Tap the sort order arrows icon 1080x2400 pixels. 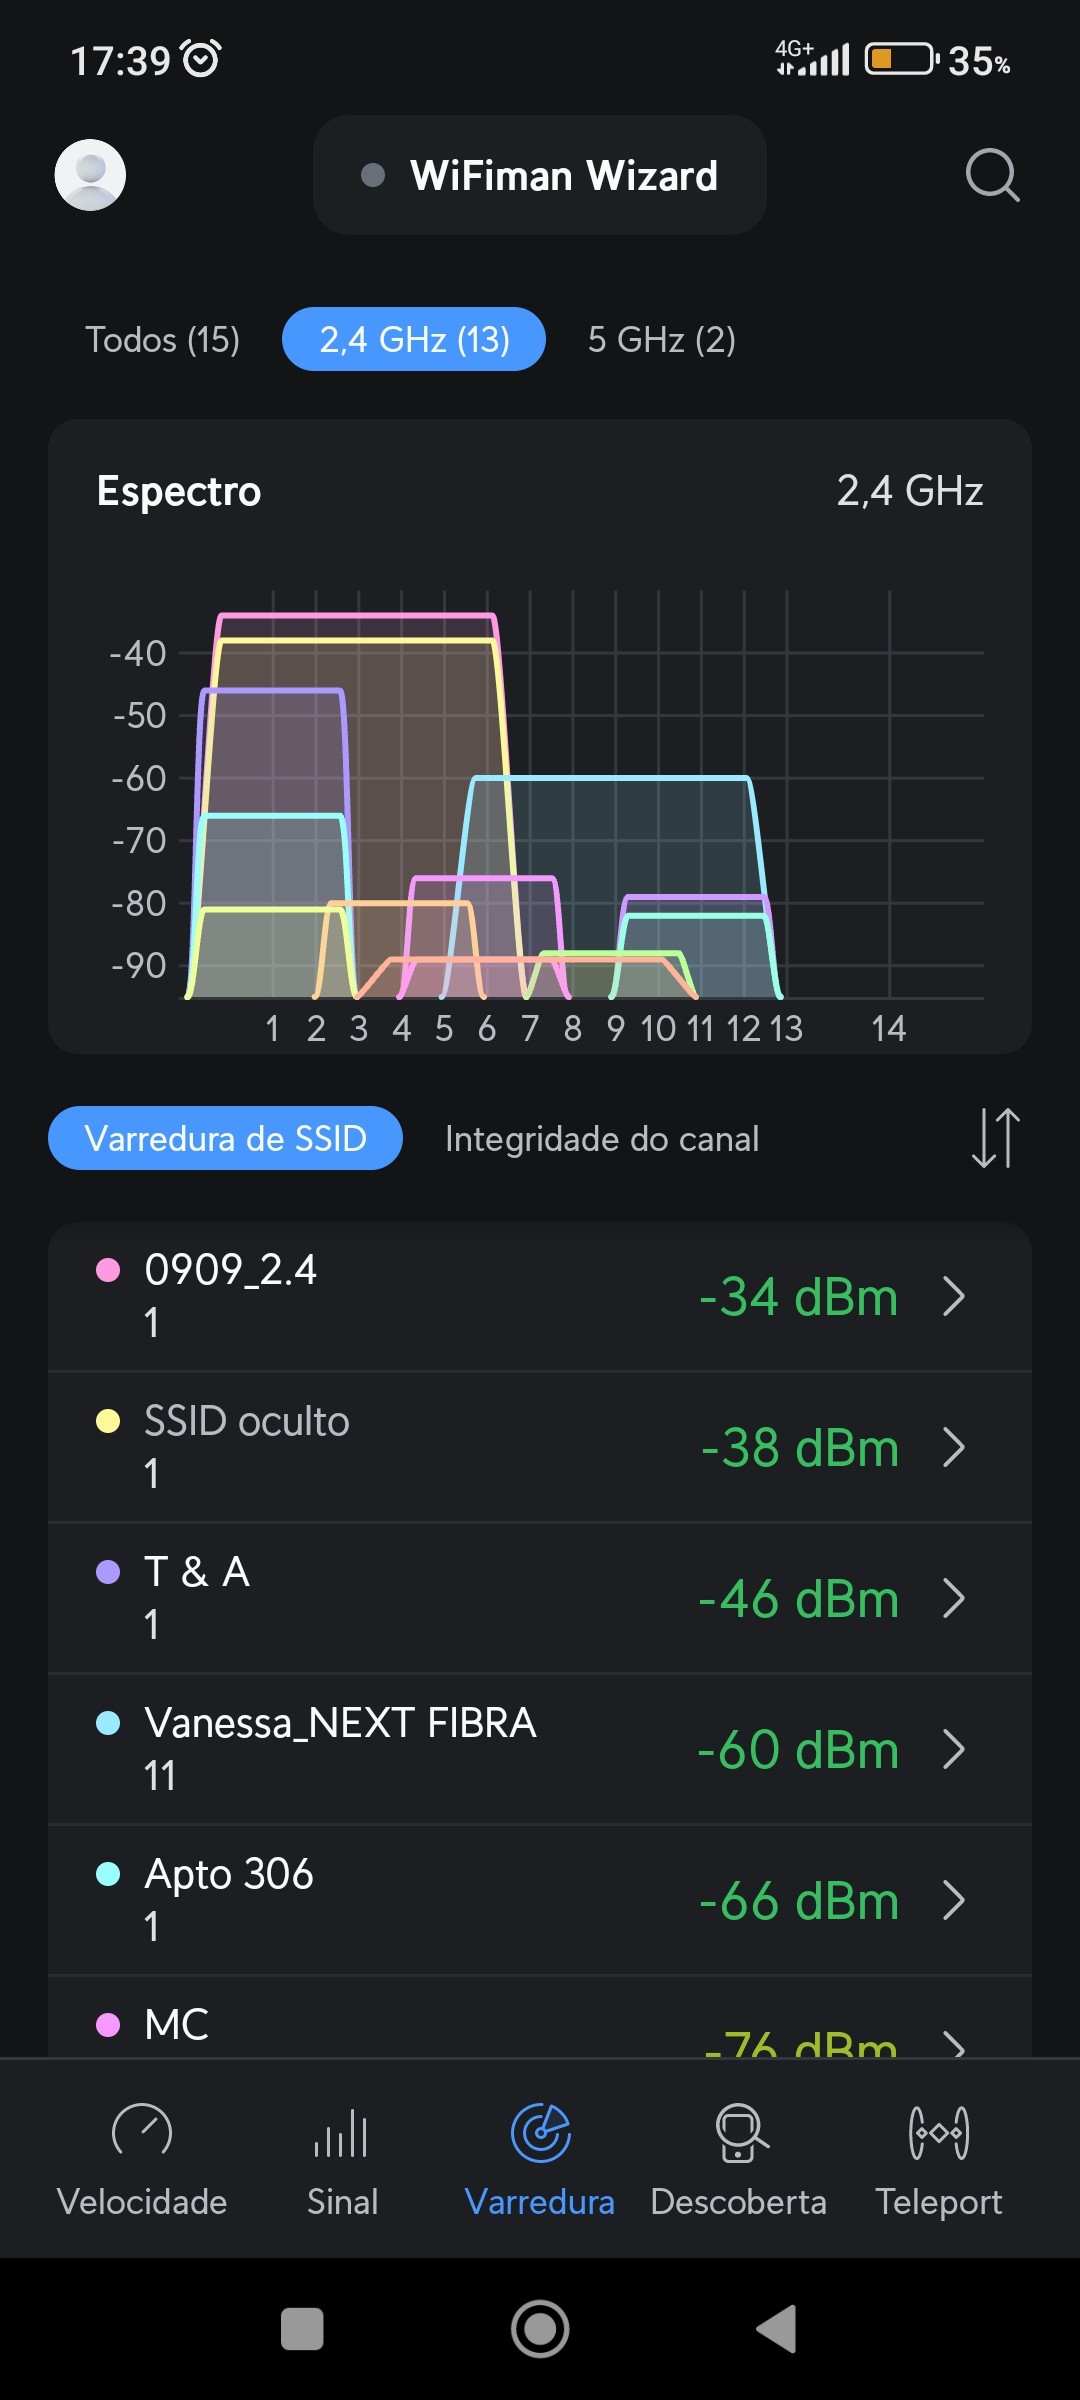click(x=996, y=1138)
